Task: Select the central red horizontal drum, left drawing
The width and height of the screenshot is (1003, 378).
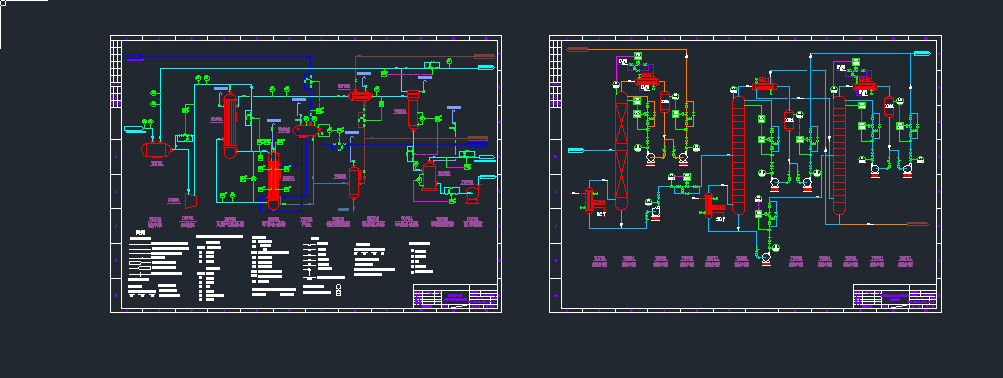Action: 306,131
